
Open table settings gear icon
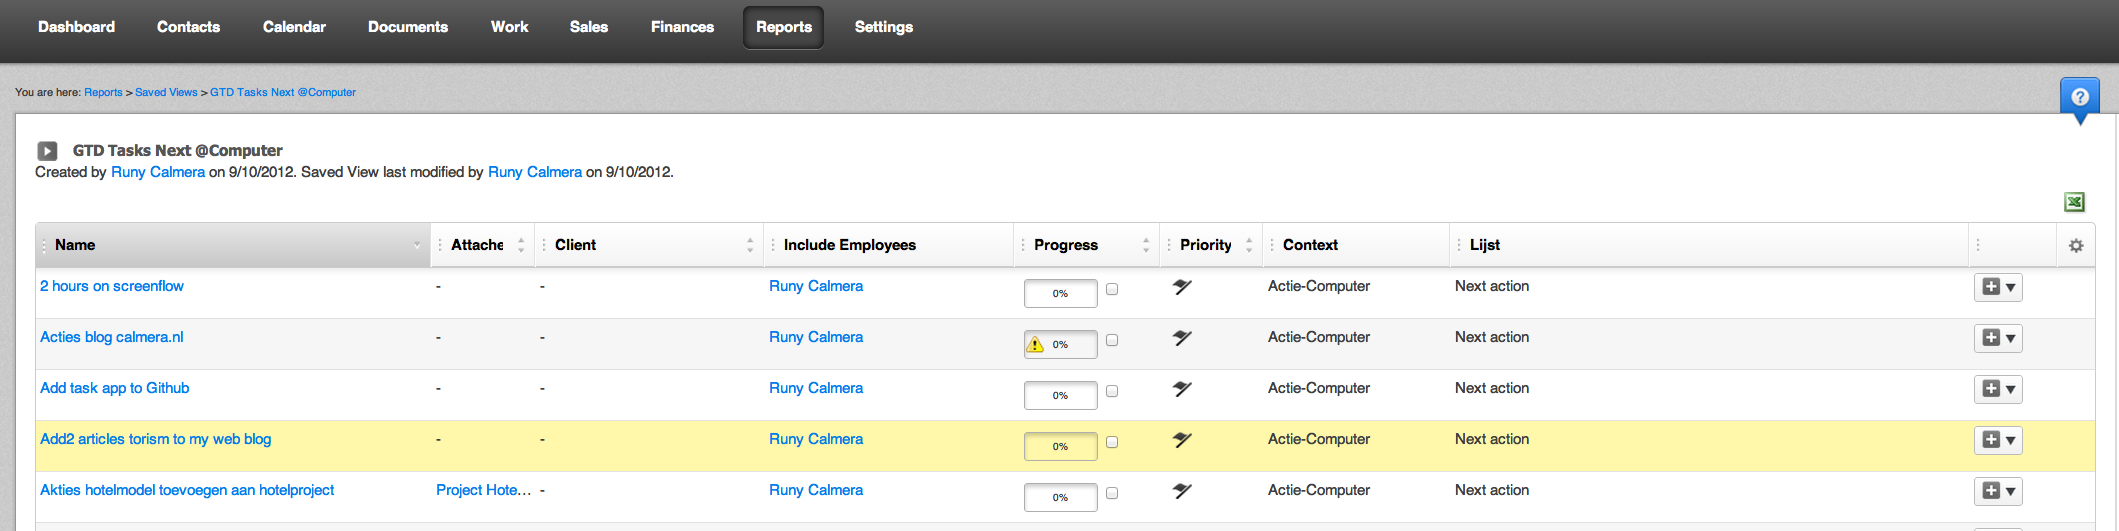(2075, 246)
